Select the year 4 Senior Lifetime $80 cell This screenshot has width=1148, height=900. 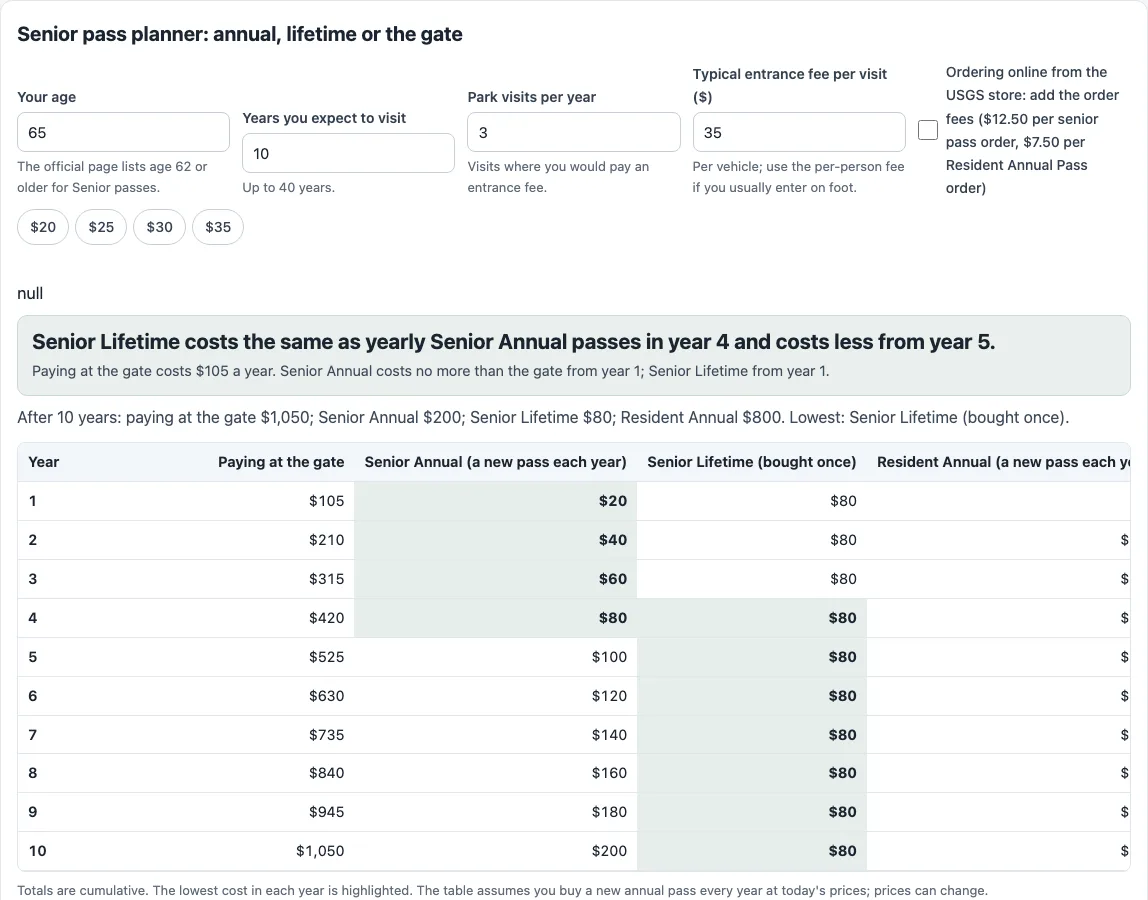click(752, 618)
